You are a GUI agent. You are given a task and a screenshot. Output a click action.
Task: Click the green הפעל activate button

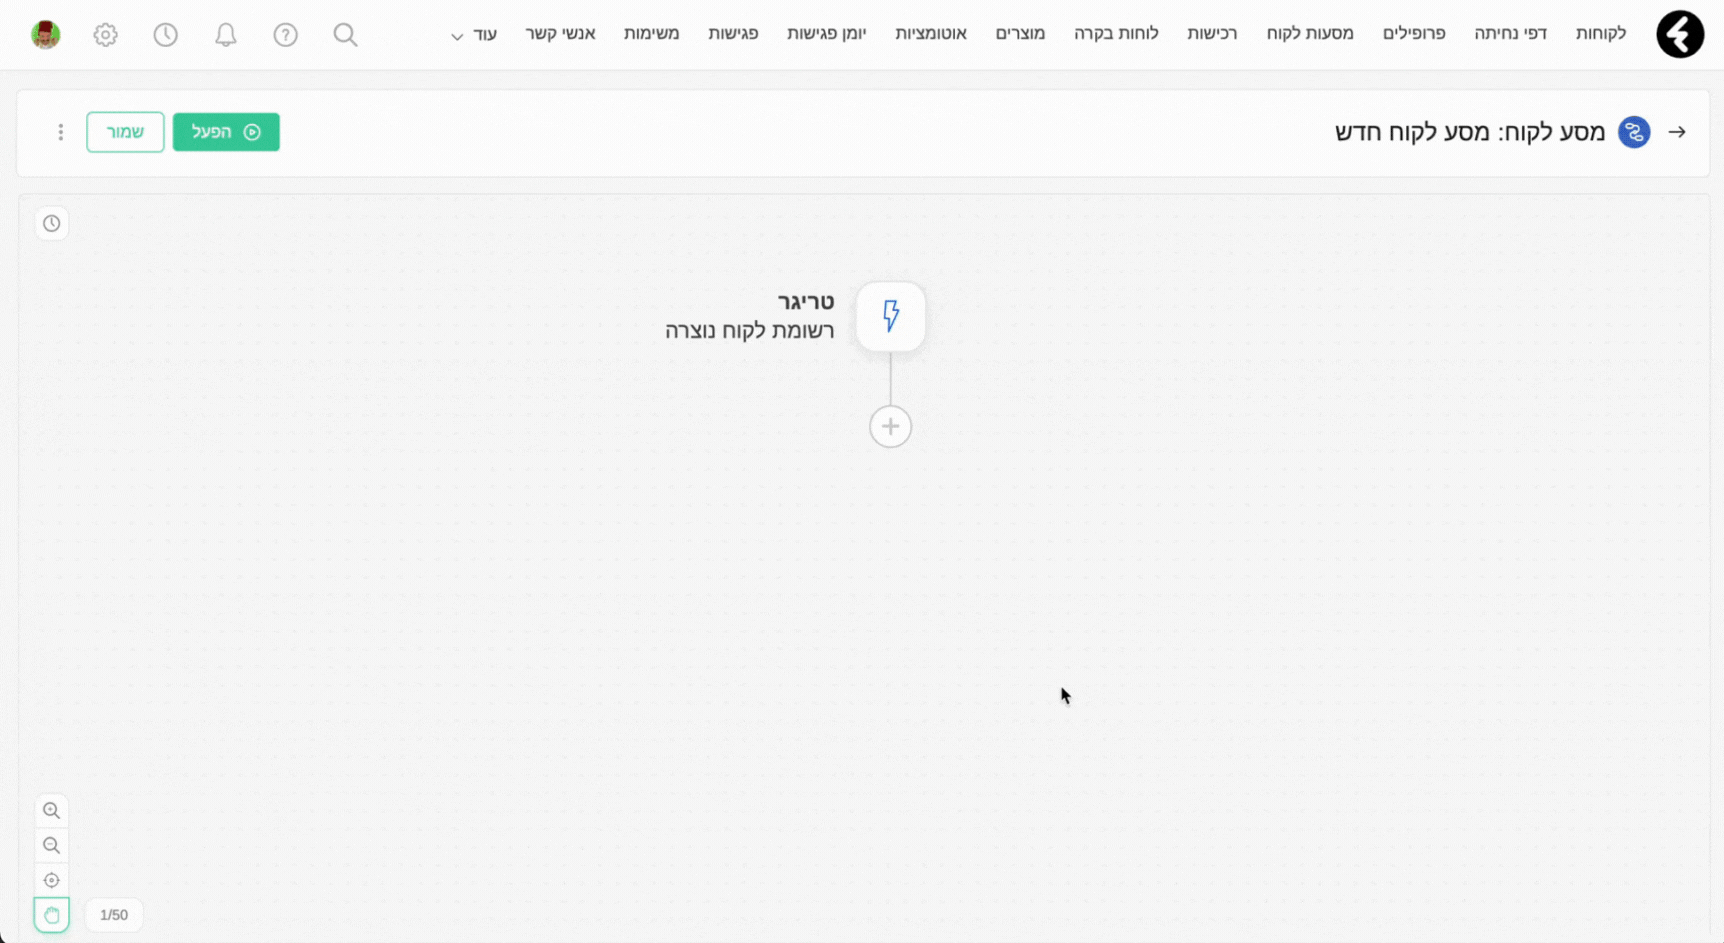click(x=226, y=132)
